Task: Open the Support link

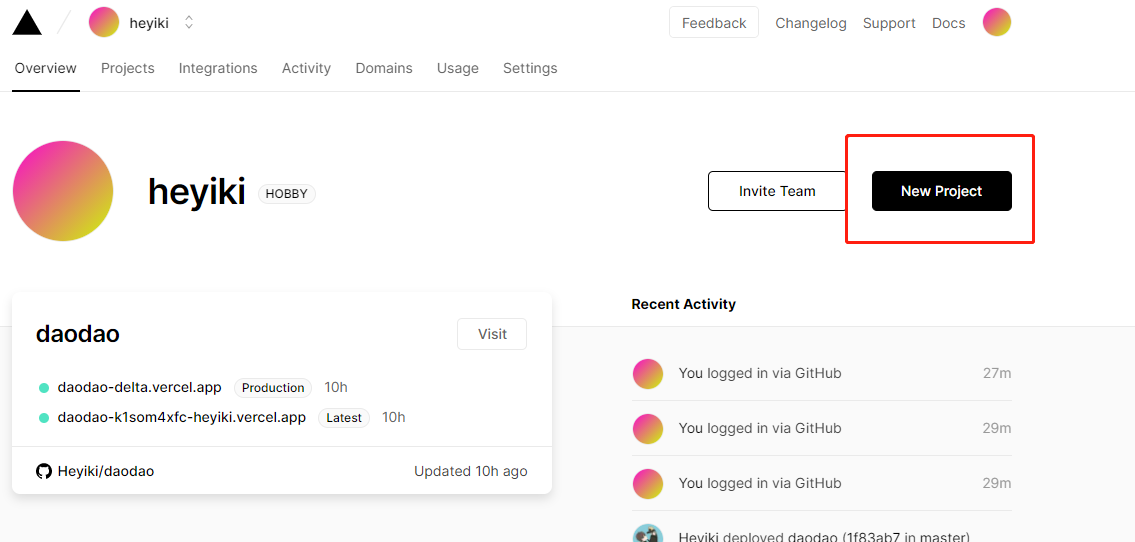Action: [x=889, y=23]
